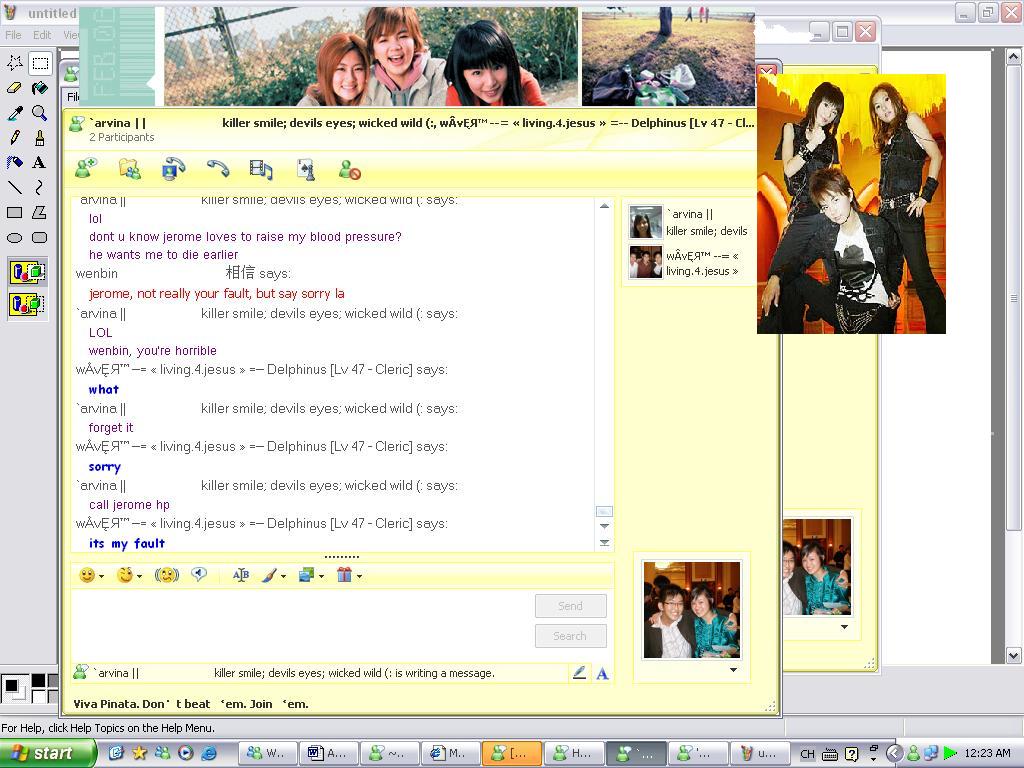Select the Airbrush spray tool
The width and height of the screenshot is (1024, 768).
(14, 162)
